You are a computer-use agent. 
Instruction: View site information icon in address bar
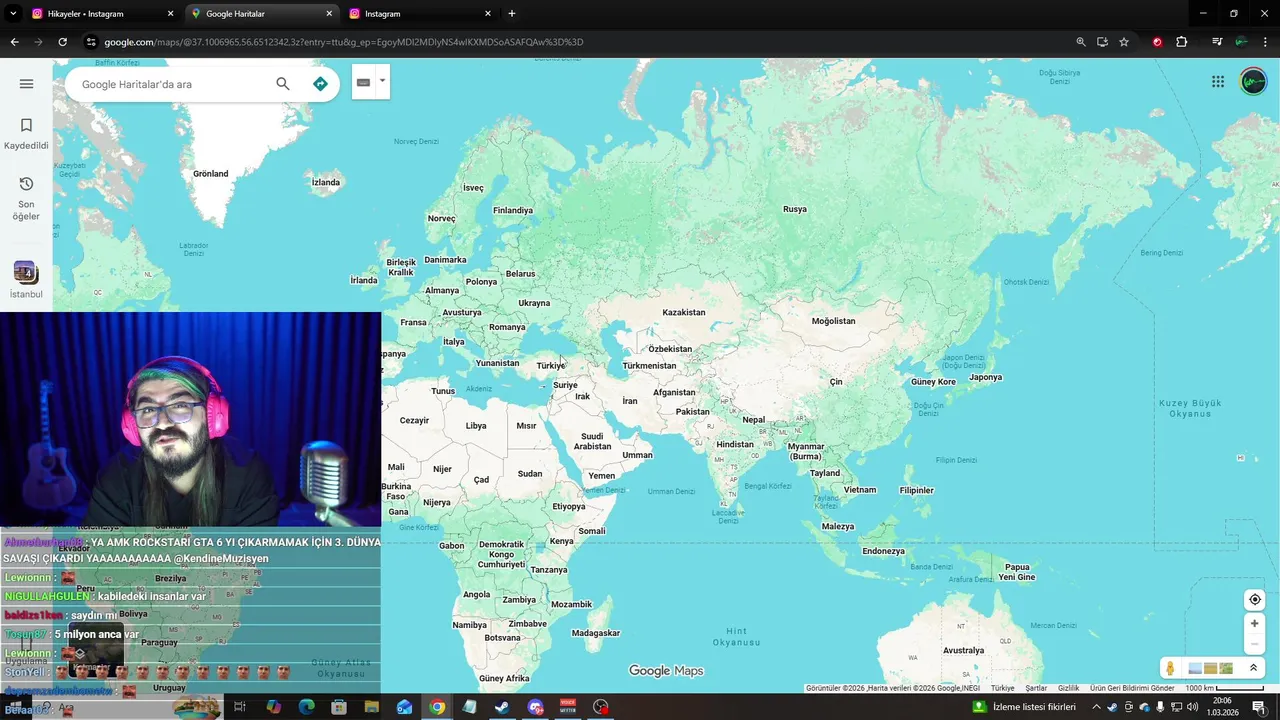pyautogui.click(x=91, y=42)
